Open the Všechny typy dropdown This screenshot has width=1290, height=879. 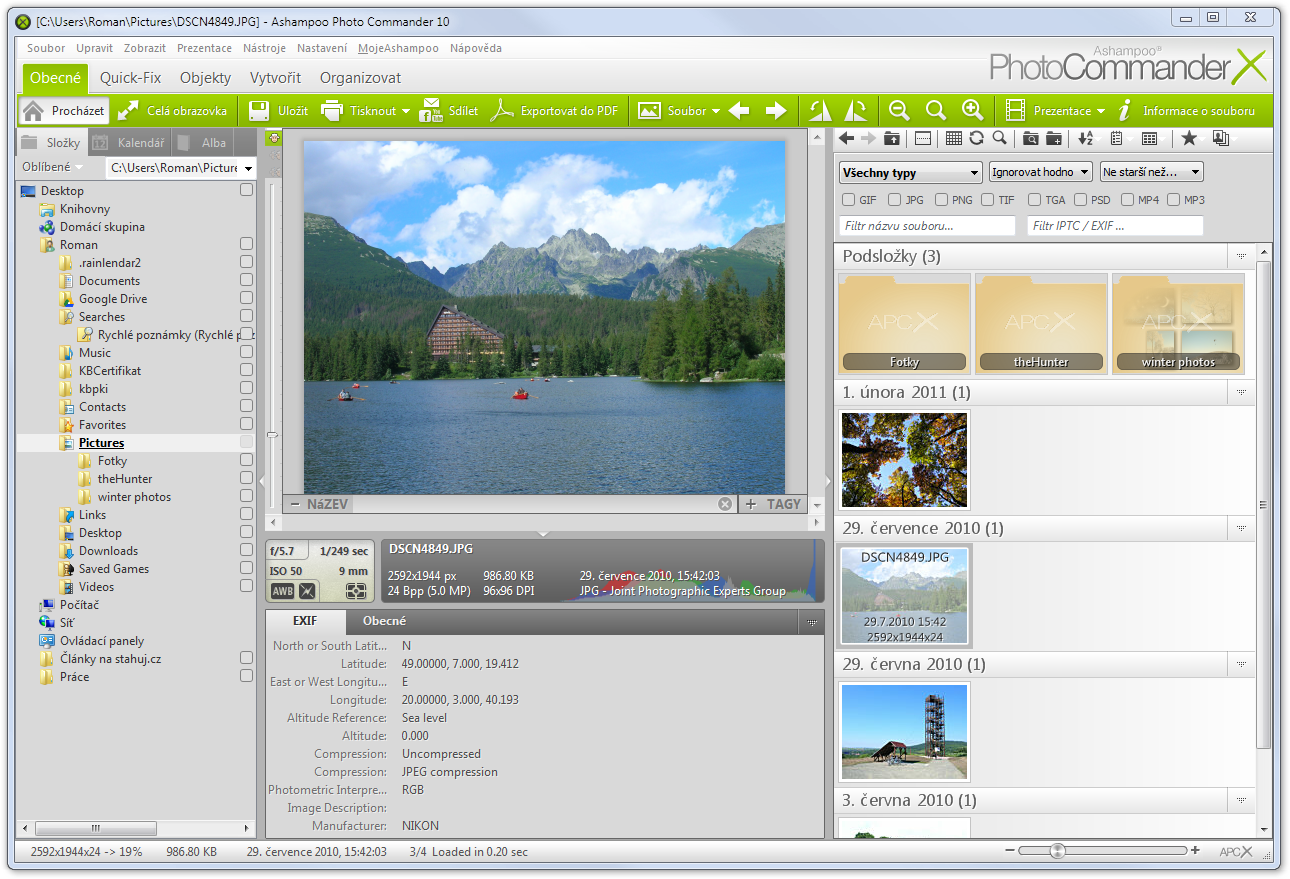(910, 173)
